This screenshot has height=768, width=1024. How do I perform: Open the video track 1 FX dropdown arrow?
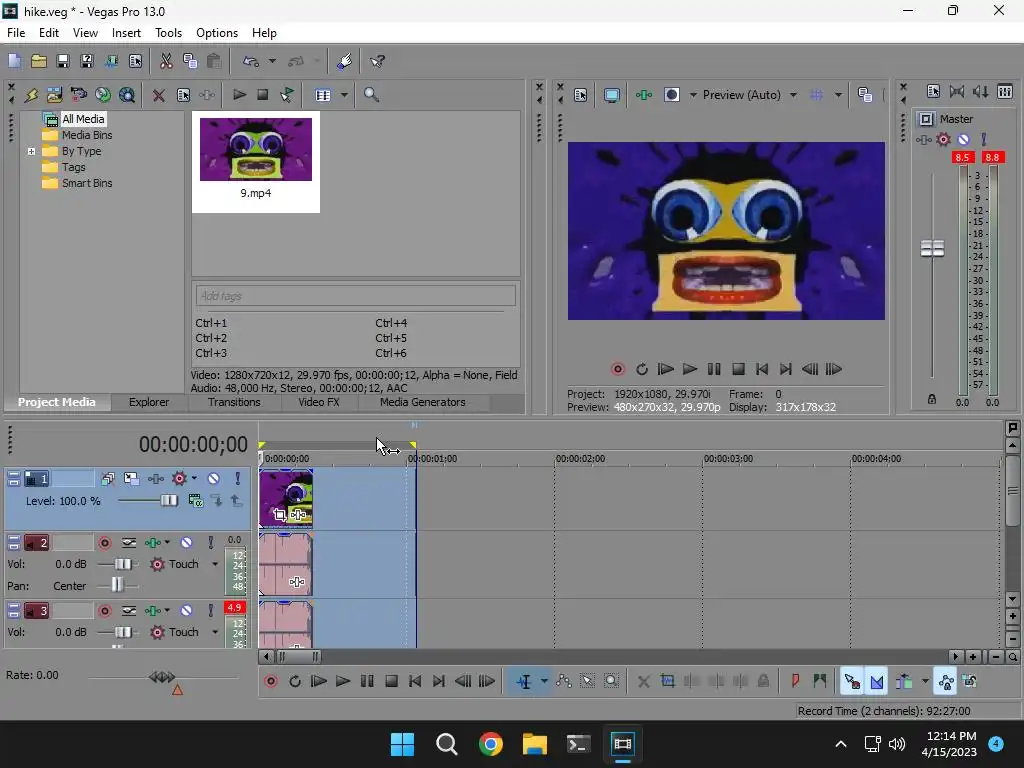click(x=194, y=479)
